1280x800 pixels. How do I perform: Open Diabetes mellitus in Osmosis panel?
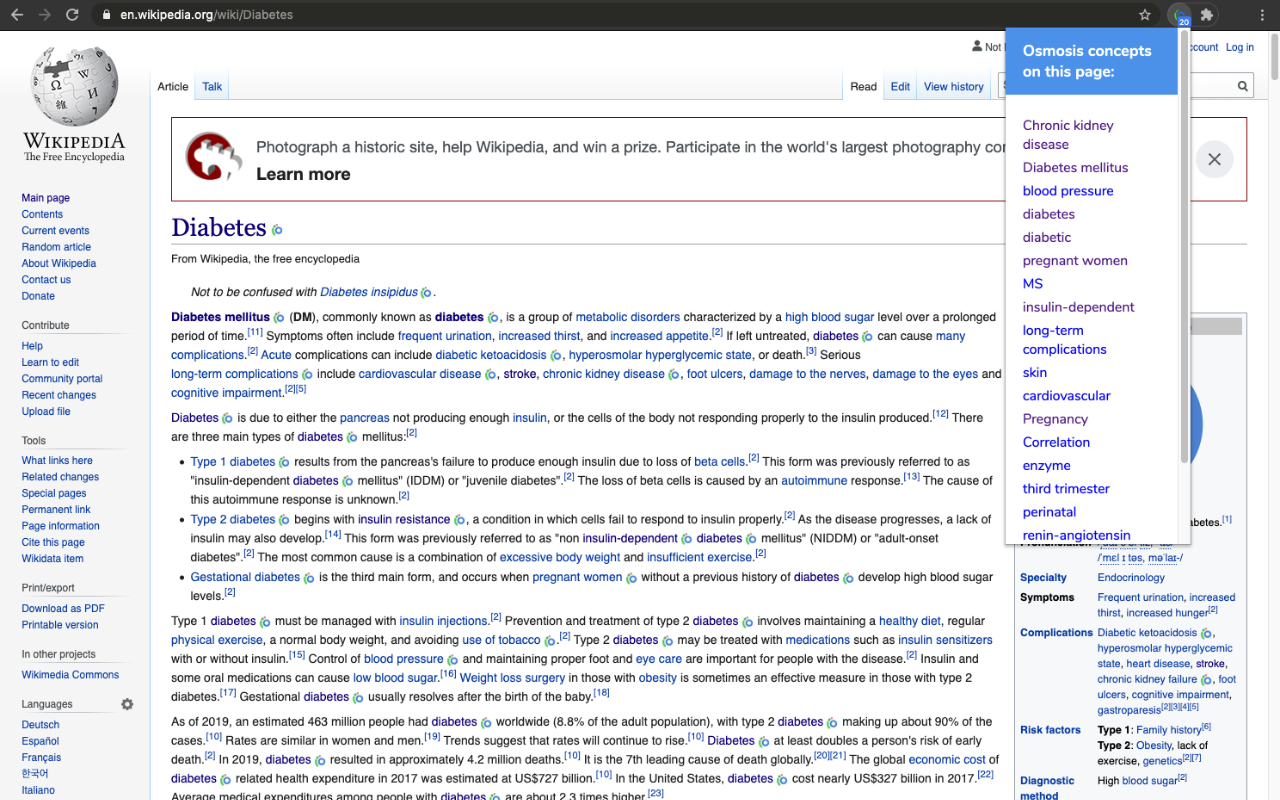click(x=1075, y=168)
